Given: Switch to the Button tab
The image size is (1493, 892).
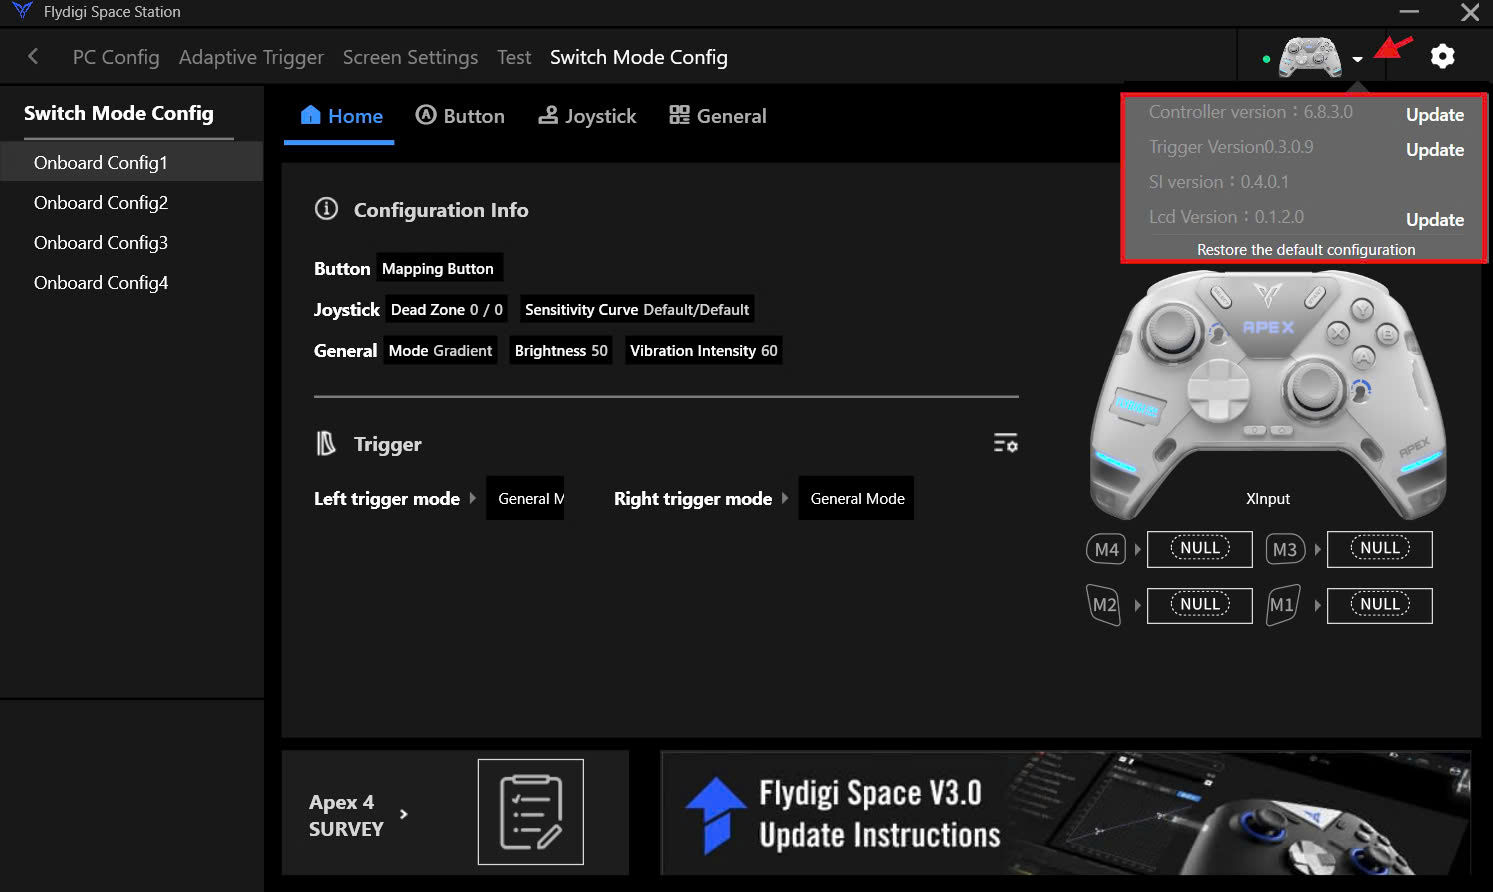Looking at the screenshot, I should [x=460, y=116].
